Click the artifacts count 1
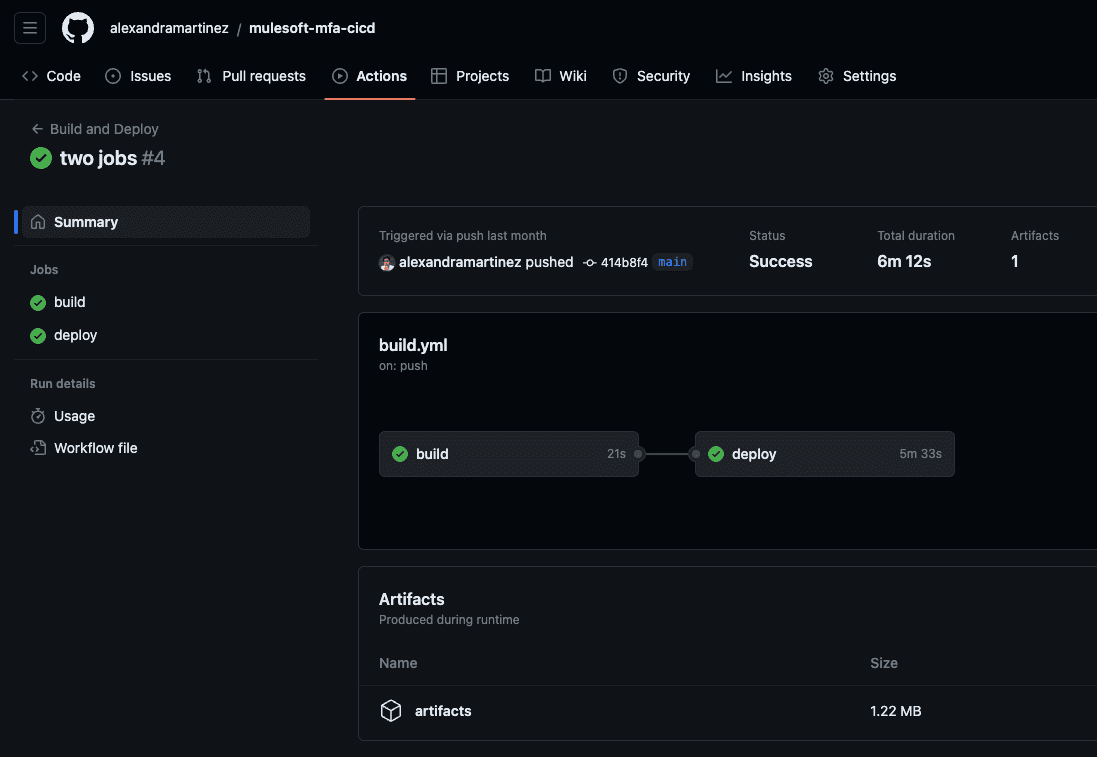1097x757 pixels. 1014,262
